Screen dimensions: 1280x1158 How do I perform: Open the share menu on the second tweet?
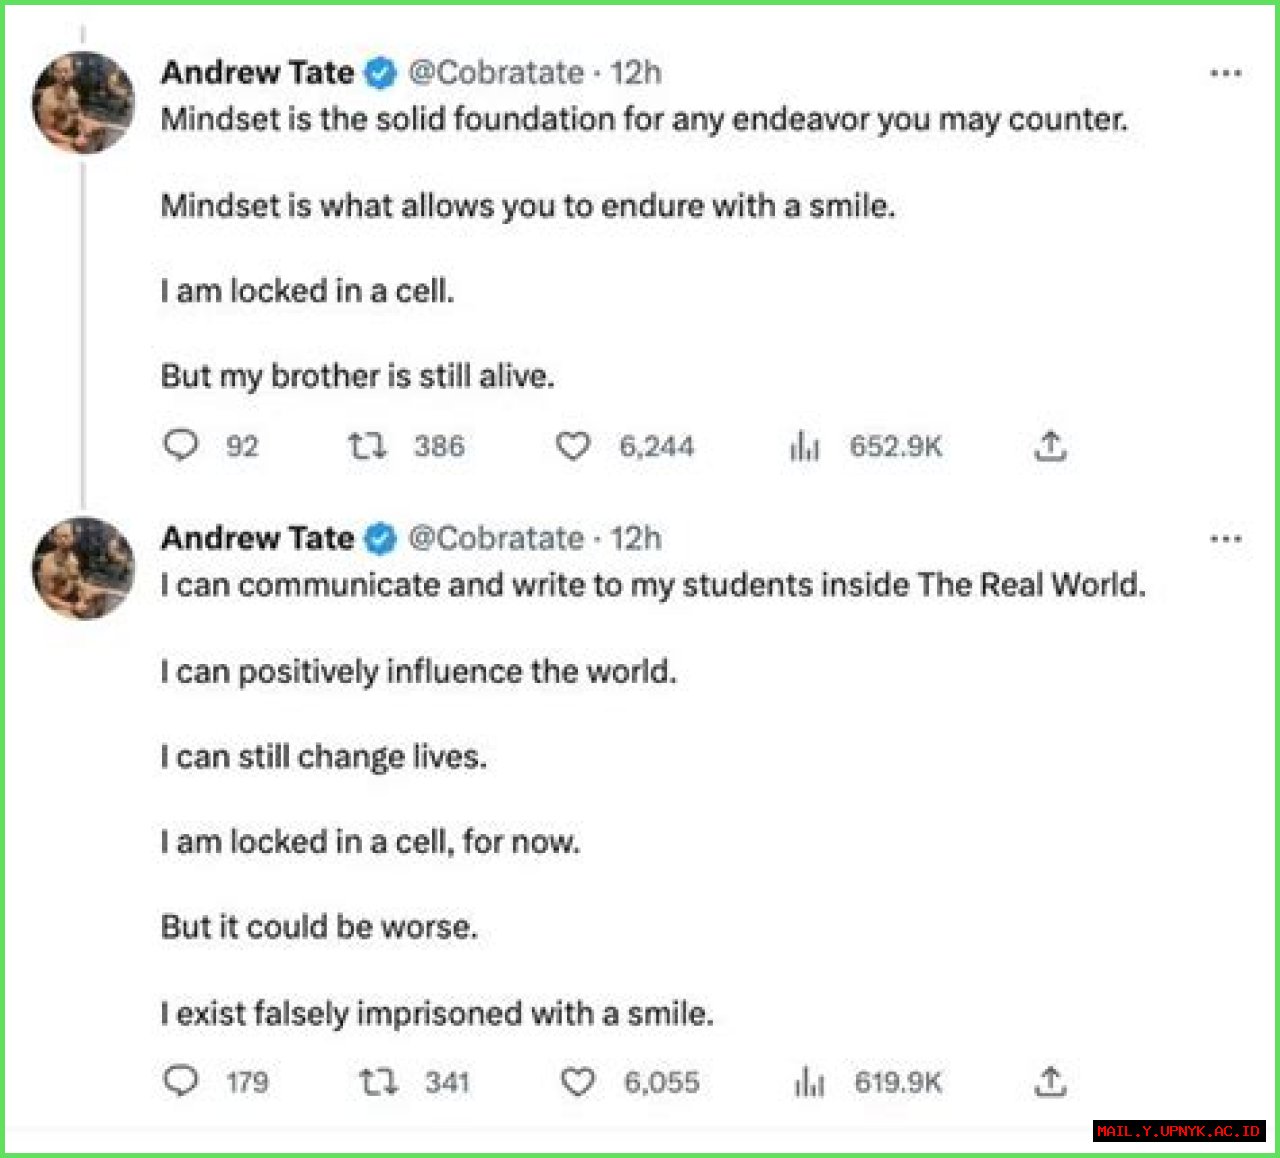pos(1051,1082)
